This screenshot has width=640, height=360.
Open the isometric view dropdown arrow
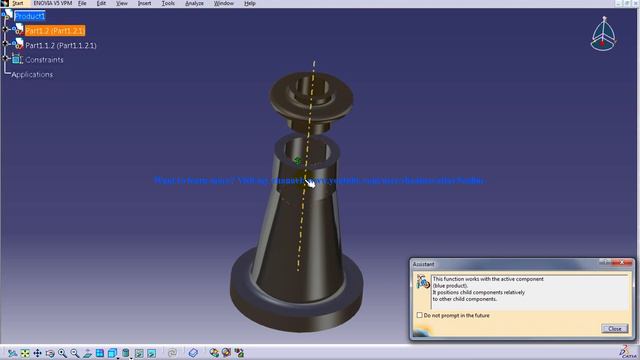pos(118,357)
